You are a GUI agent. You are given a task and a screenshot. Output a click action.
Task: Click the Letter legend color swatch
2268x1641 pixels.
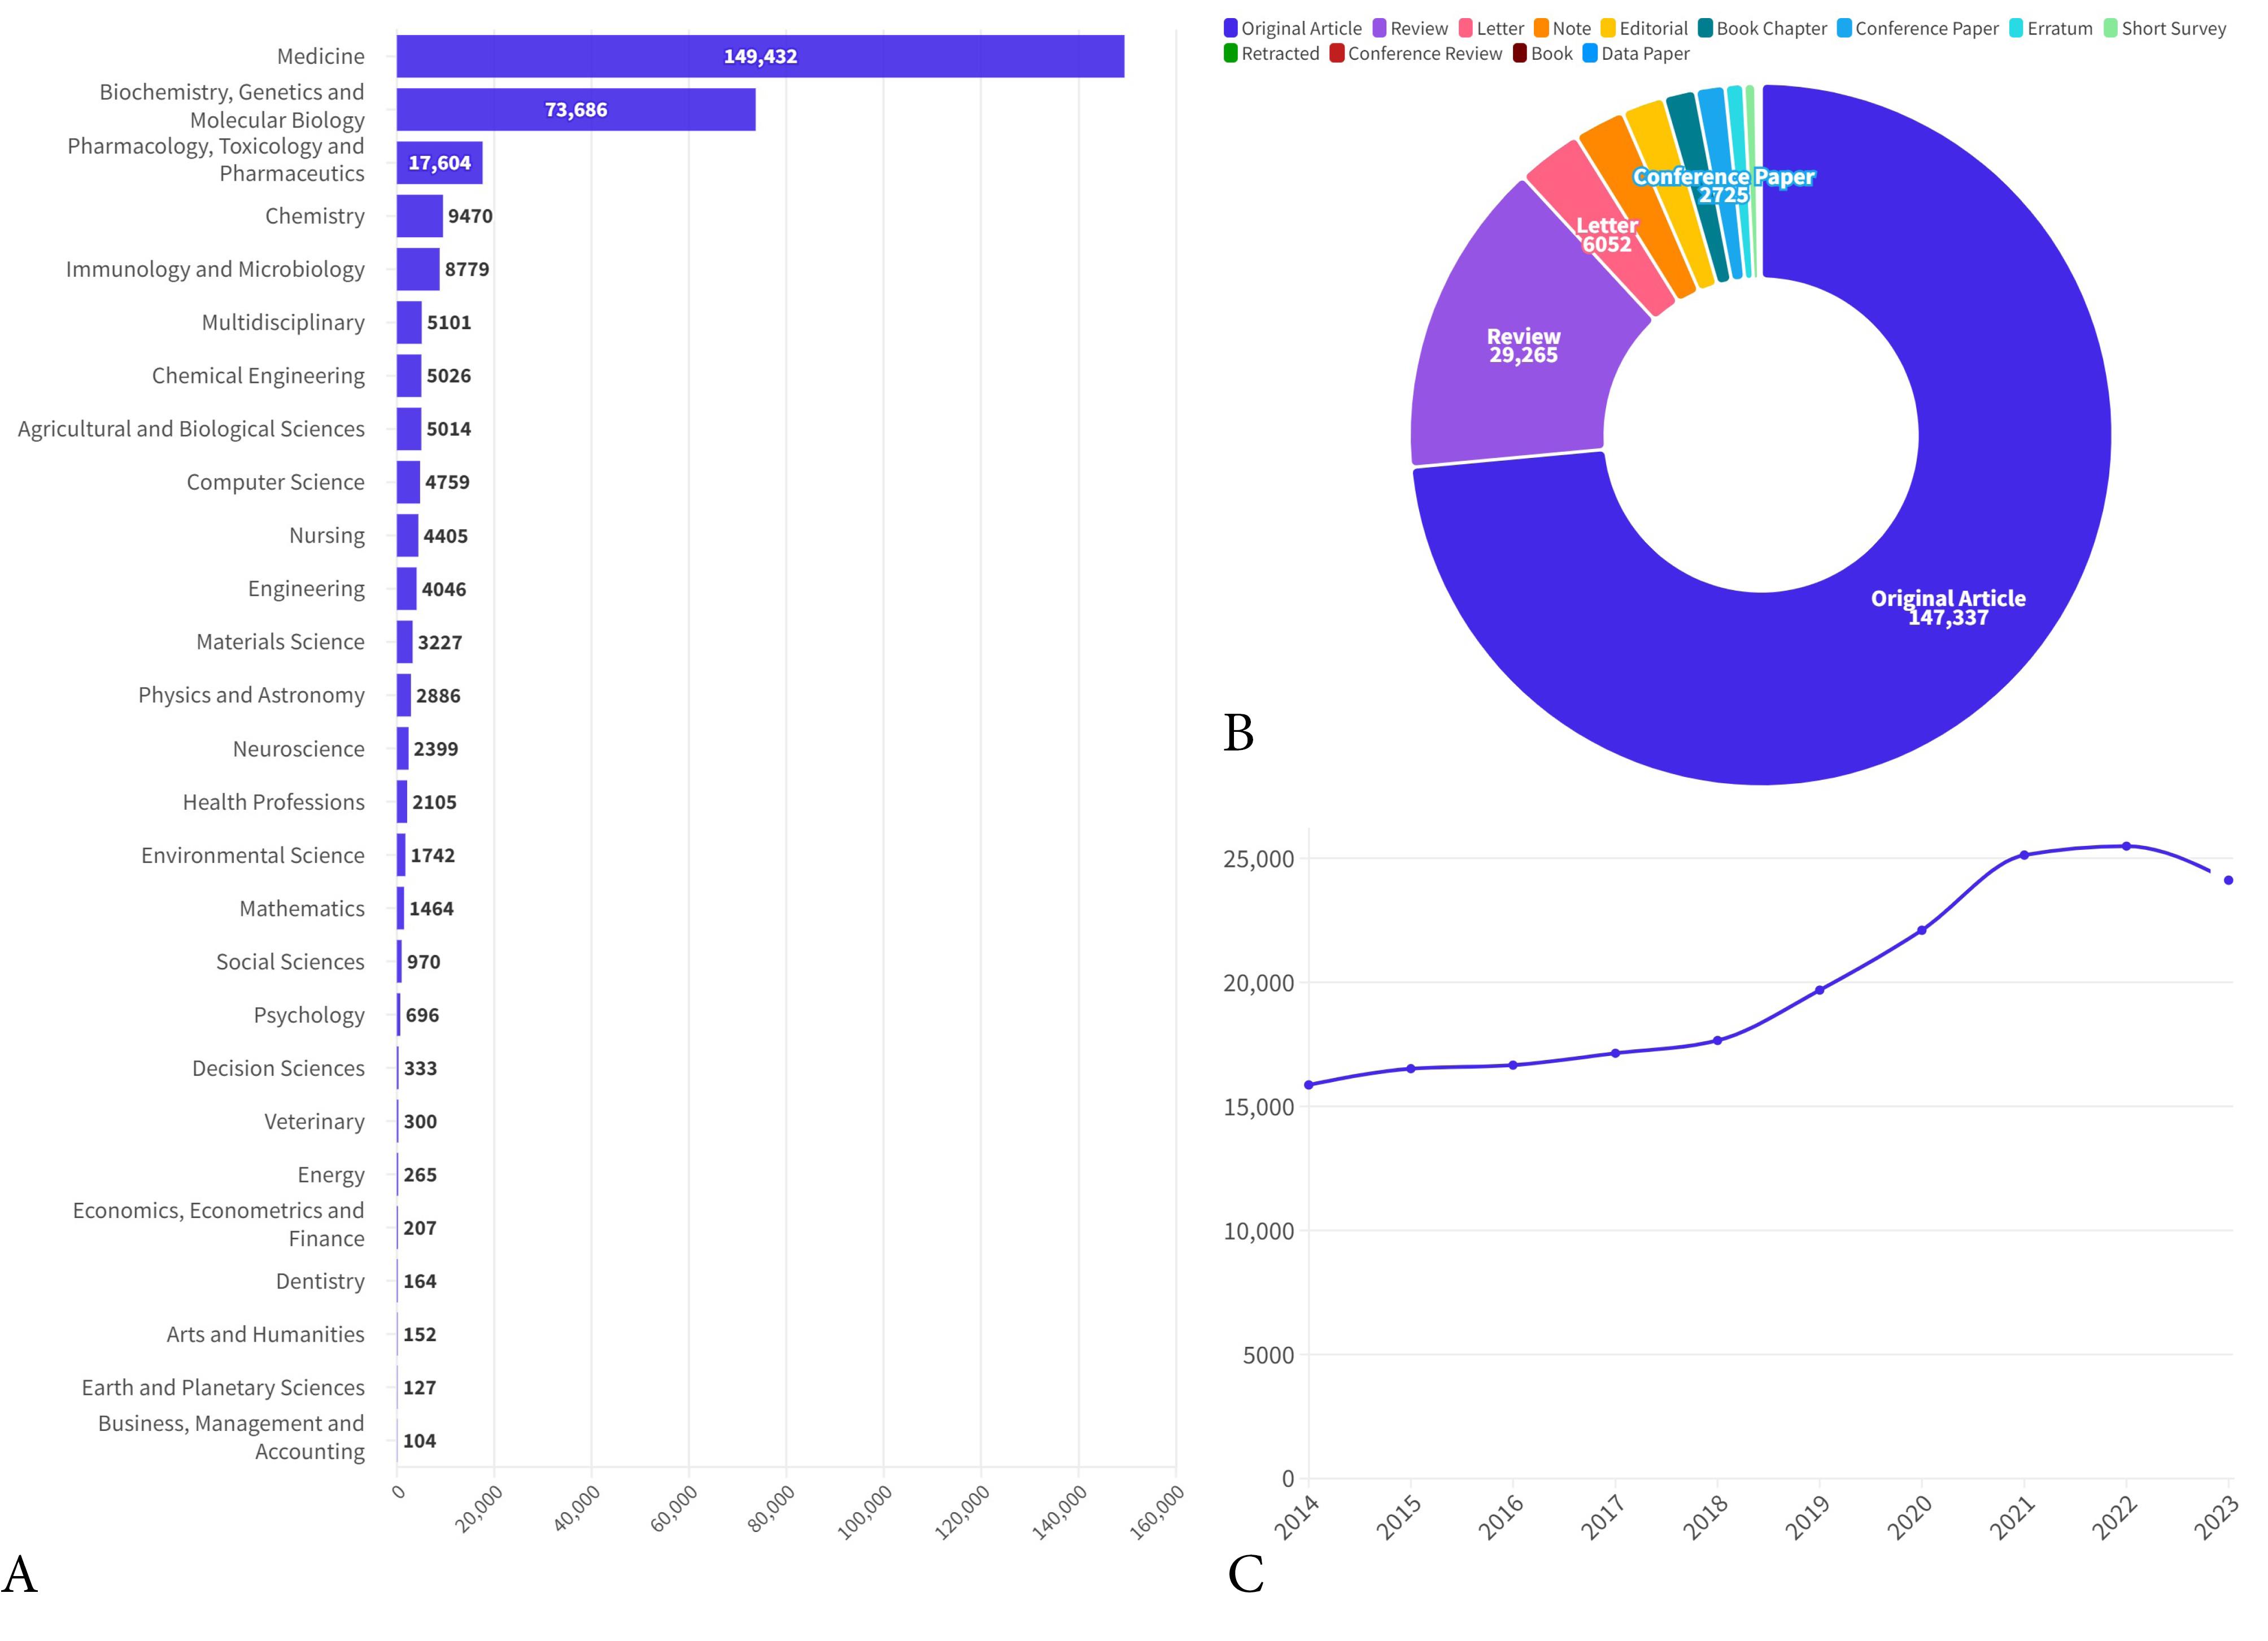[1466, 28]
